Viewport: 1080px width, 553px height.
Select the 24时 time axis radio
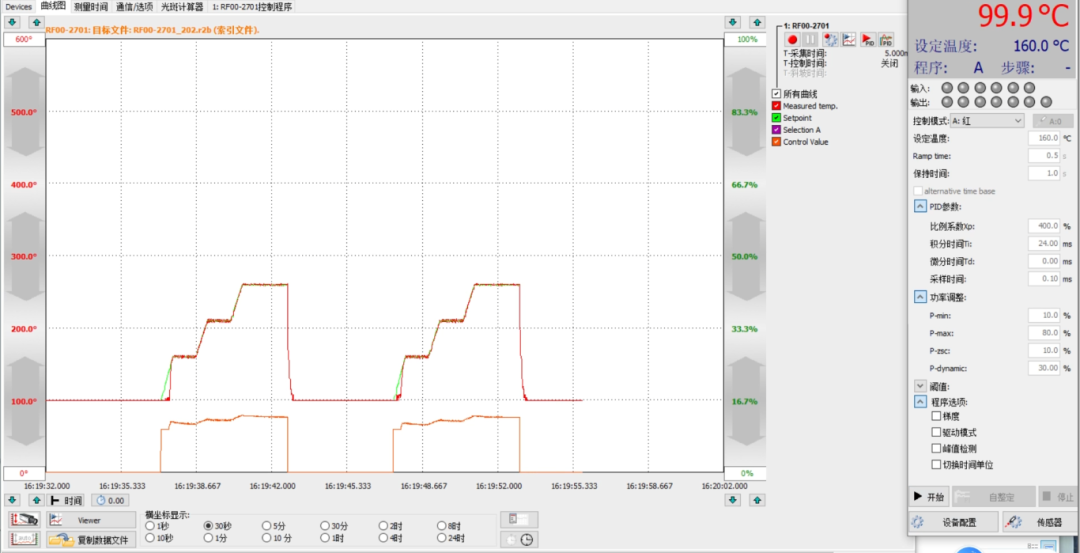coord(442,538)
